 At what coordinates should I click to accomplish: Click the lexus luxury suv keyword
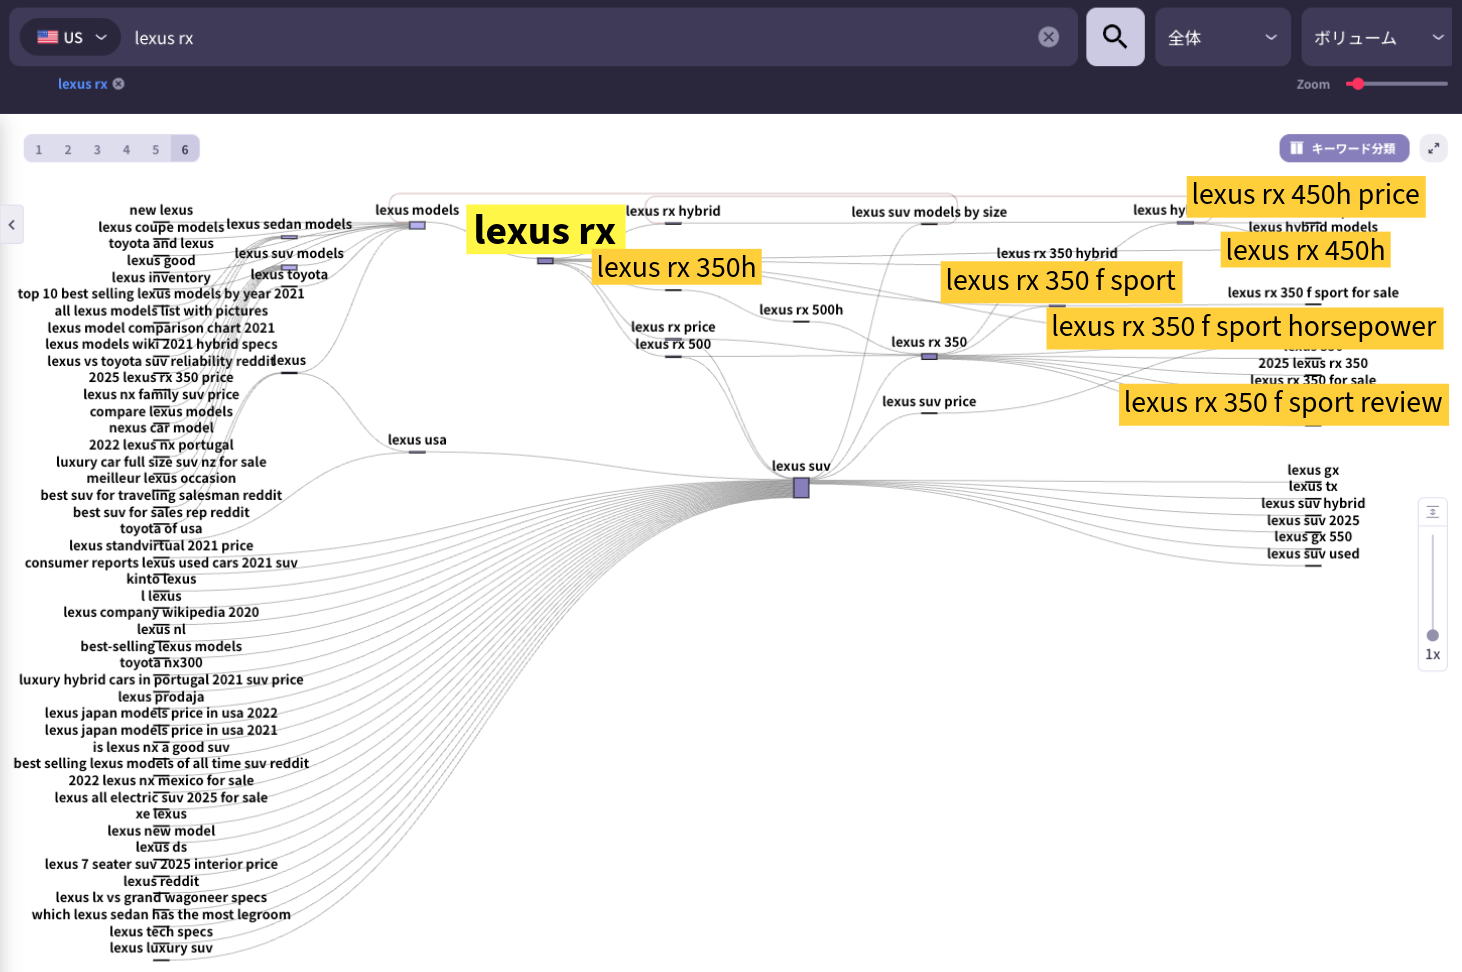point(161,948)
